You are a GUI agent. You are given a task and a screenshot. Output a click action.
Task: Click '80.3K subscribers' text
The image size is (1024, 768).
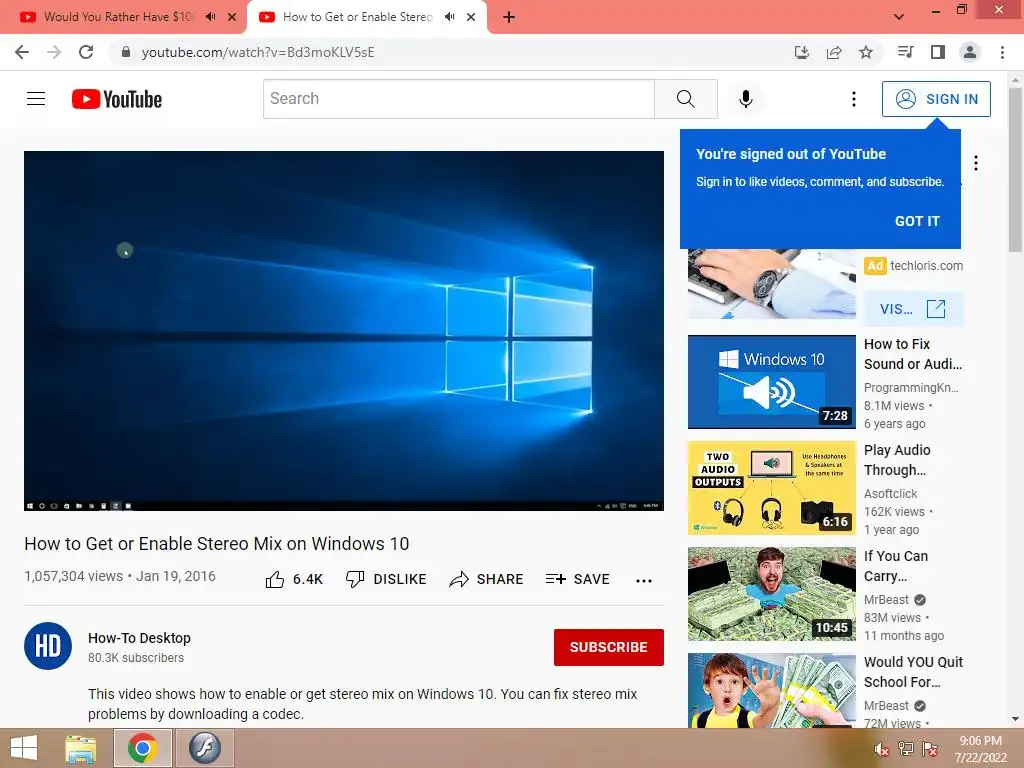click(136, 658)
